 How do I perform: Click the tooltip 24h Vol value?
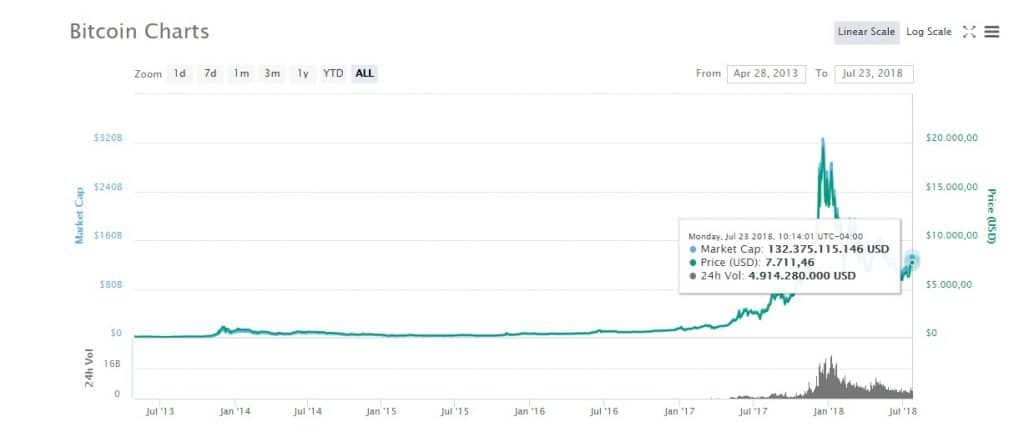(x=801, y=276)
